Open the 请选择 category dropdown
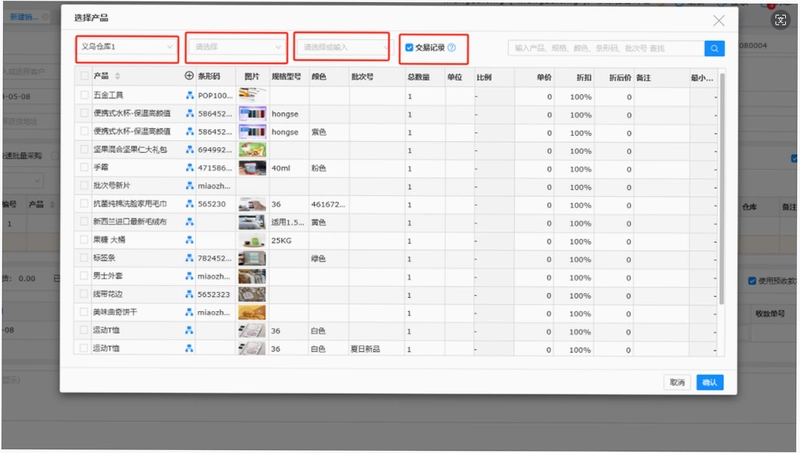Screen dimensions: 800x453 236,47
